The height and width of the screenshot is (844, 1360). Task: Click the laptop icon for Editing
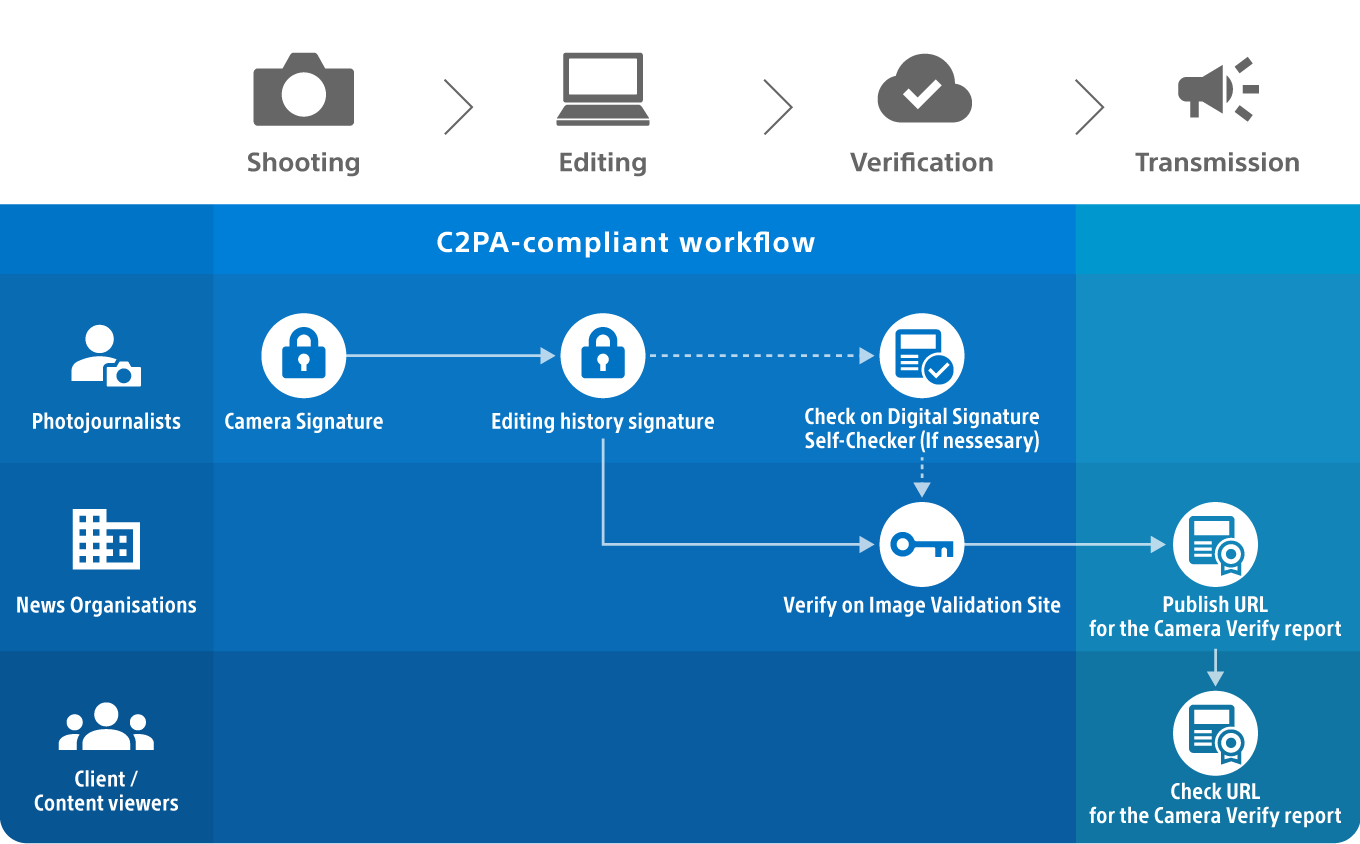603,88
